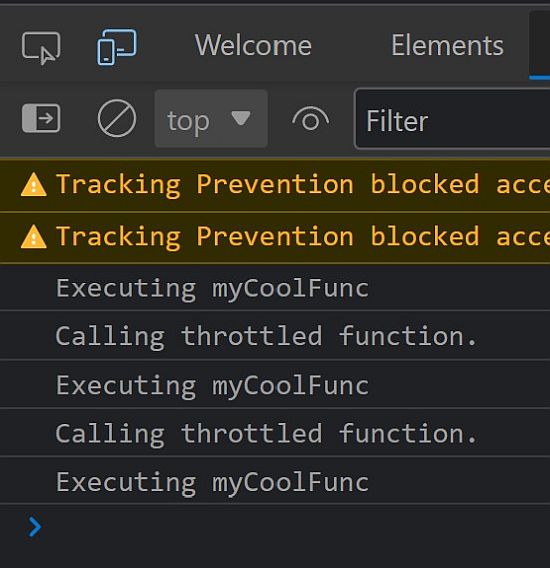
Task: Activate the inspect element picker icon
Action: pyautogui.click(x=41, y=47)
